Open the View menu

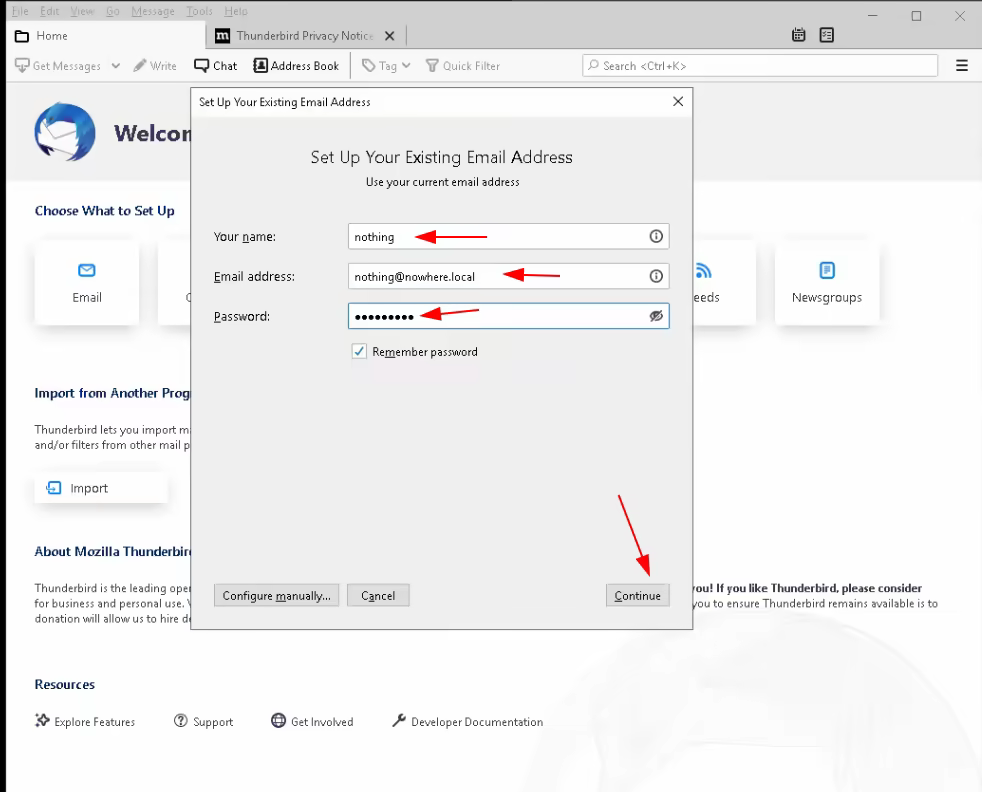[82, 11]
